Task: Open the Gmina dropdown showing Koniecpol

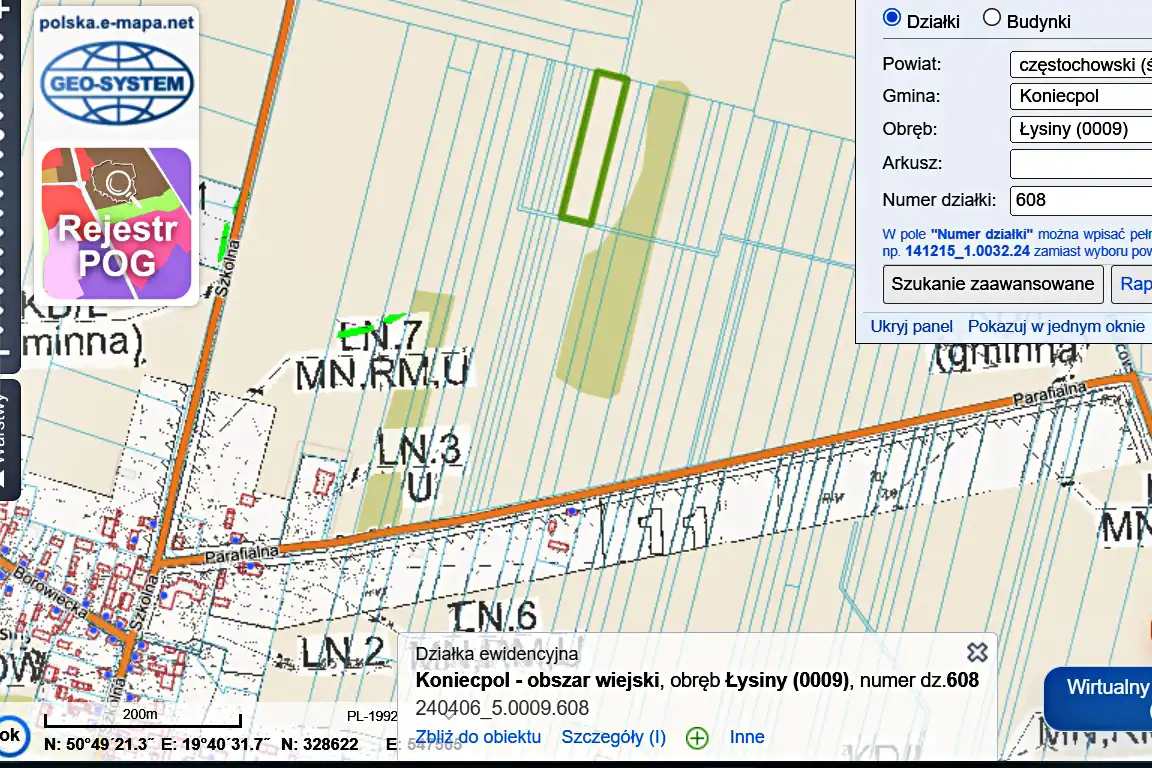Action: (1081, 97)
